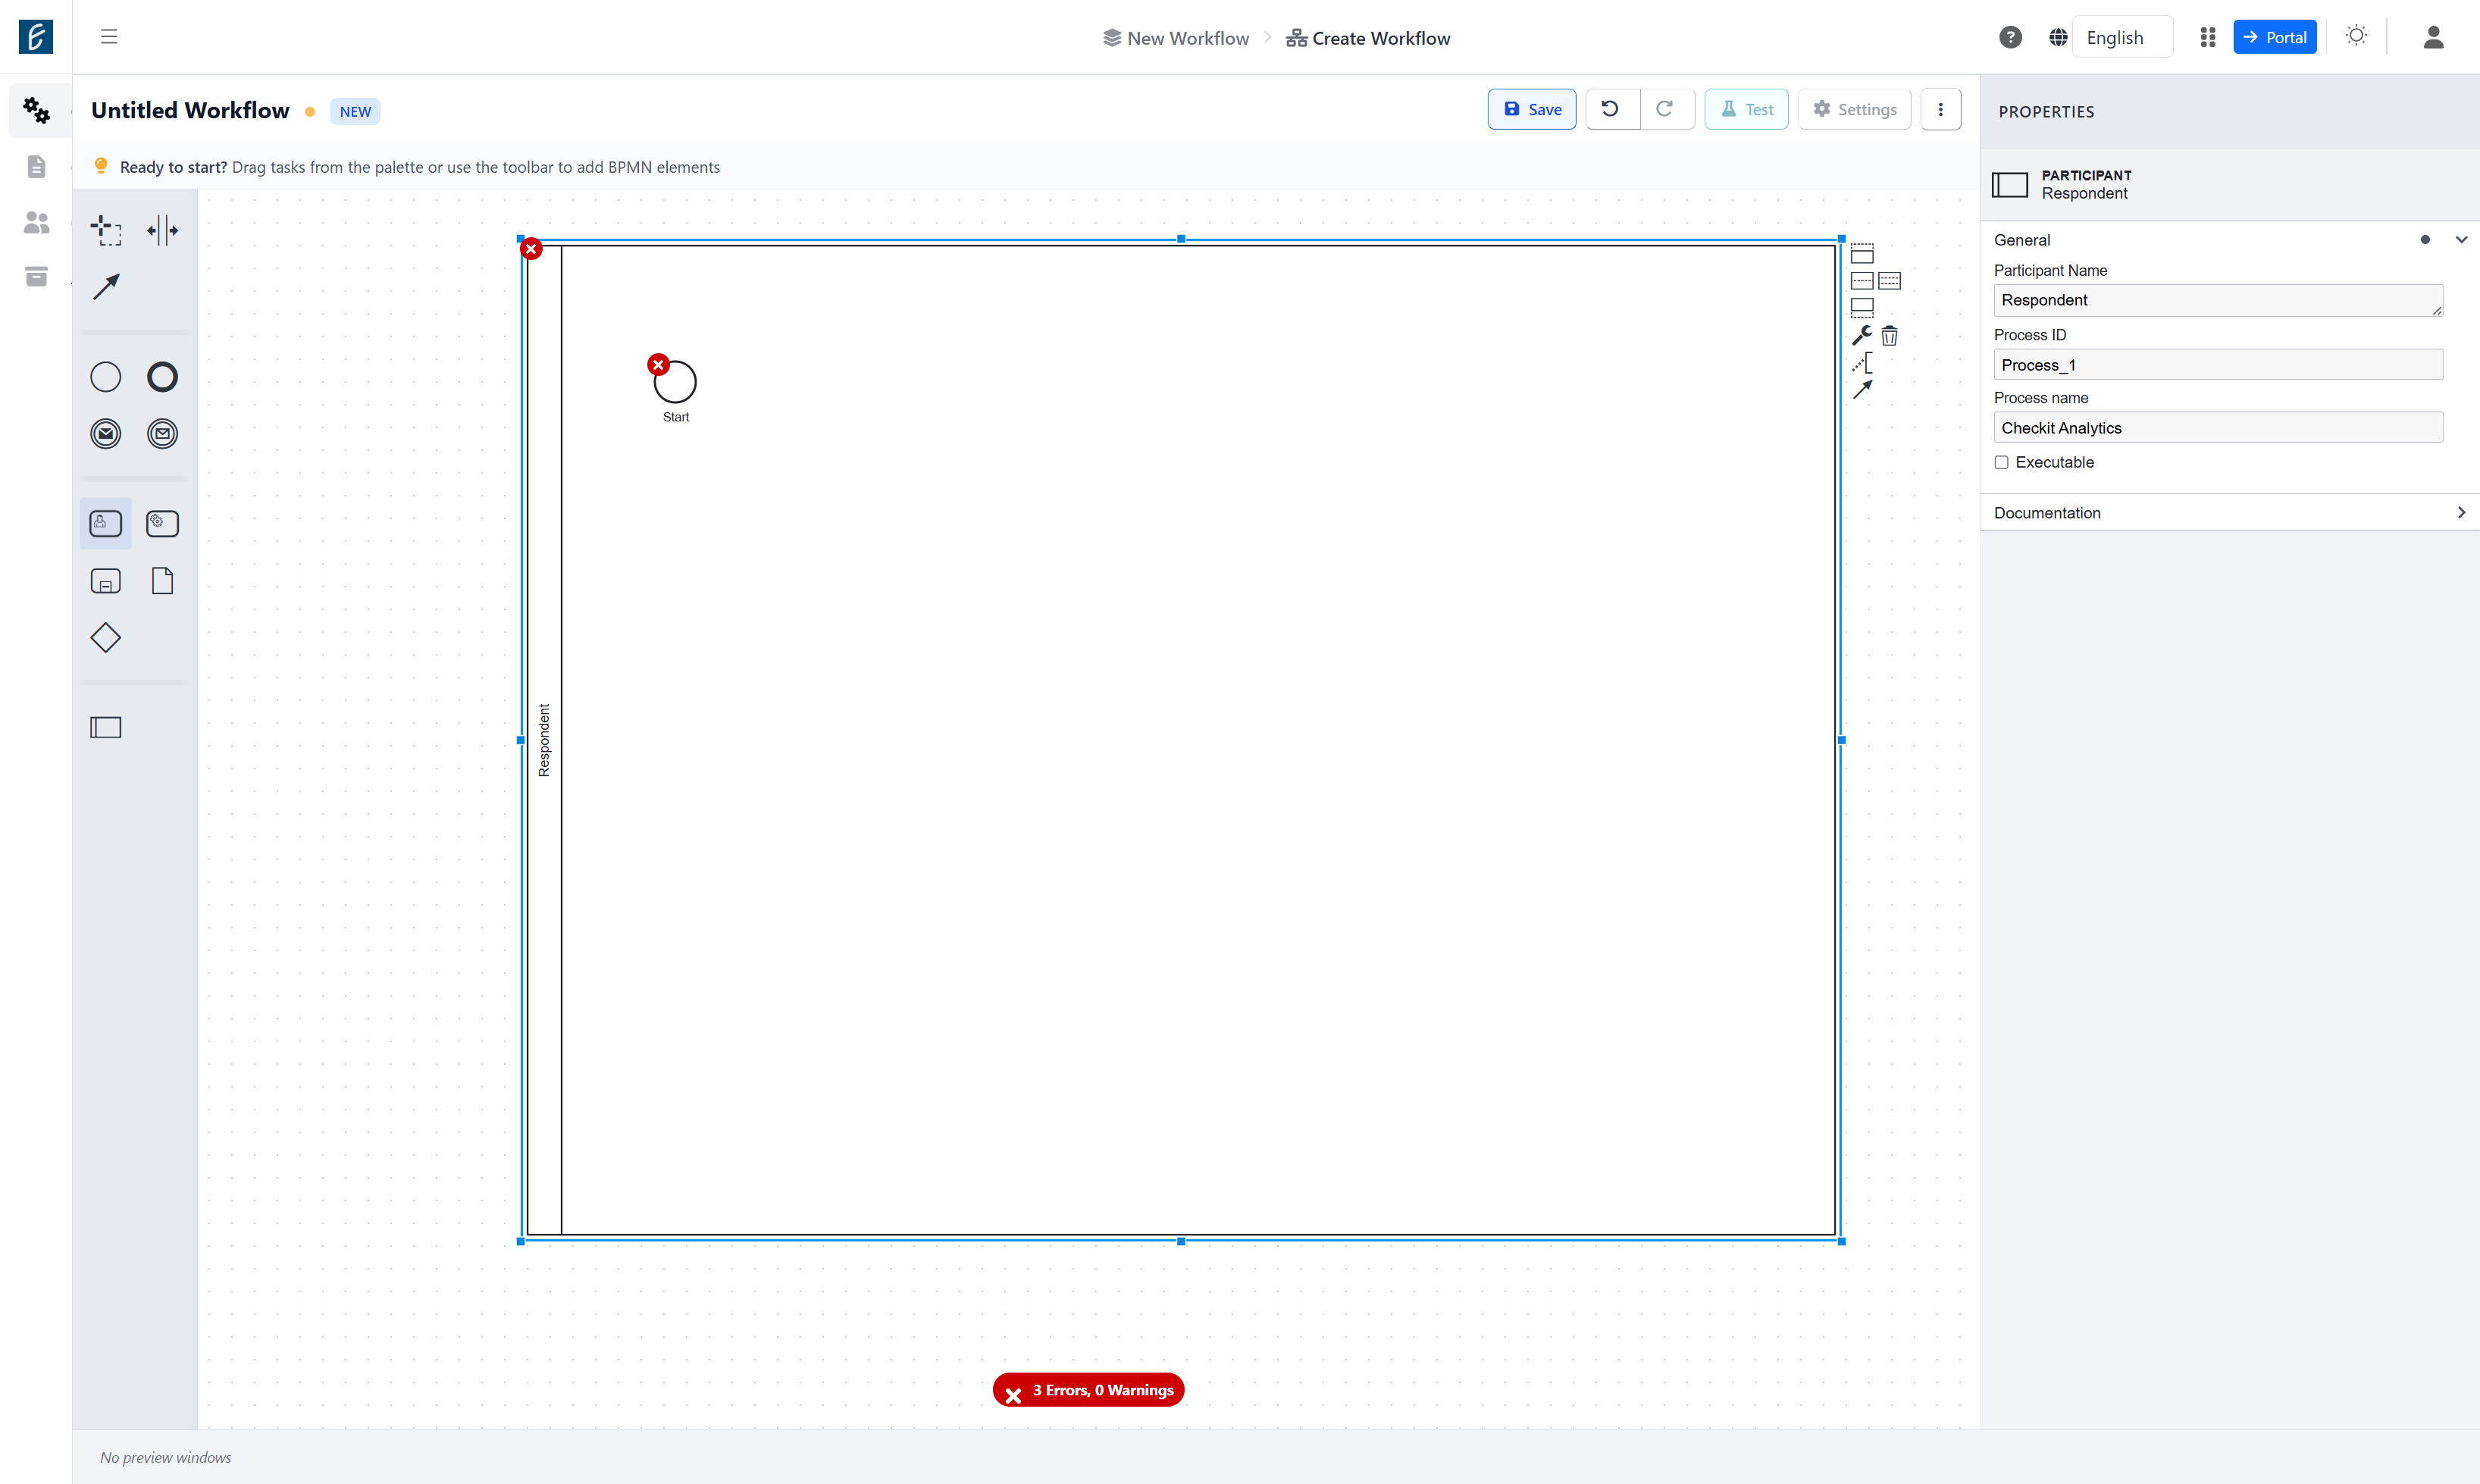Append a text annotation to the pool
Screen dimensions: 2480x1484
1862,363
